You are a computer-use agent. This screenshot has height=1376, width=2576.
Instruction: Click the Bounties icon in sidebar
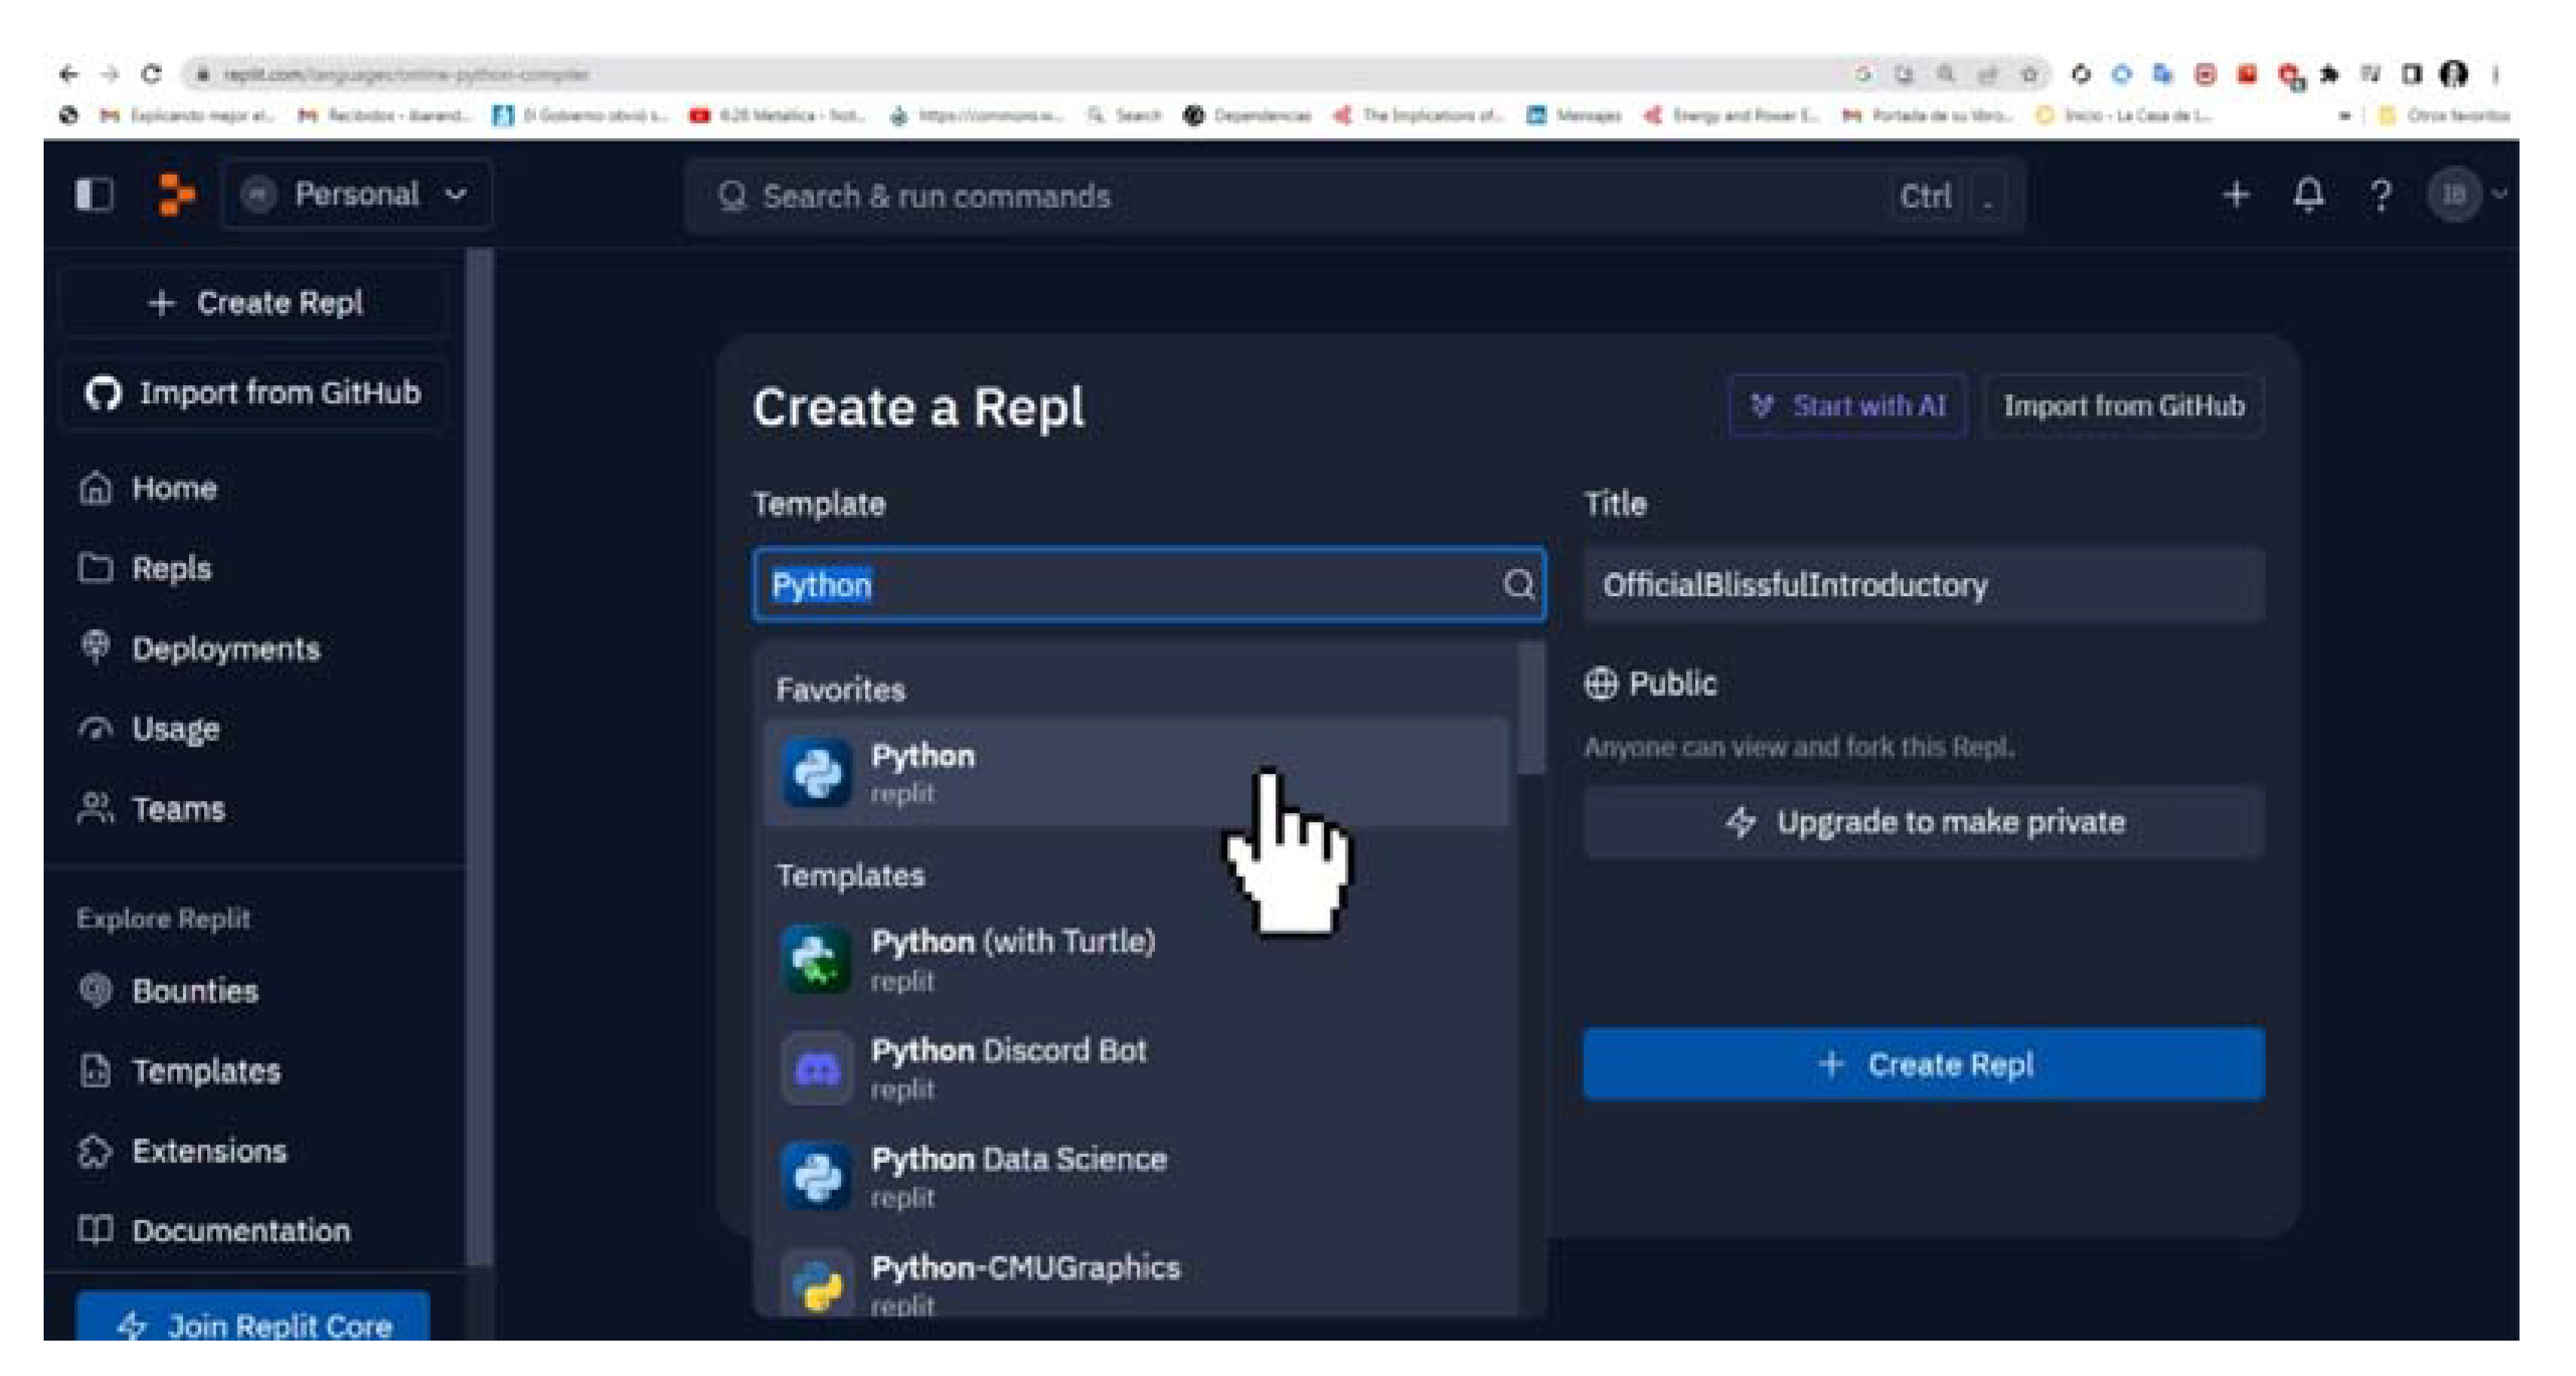[x=95, y=990]
